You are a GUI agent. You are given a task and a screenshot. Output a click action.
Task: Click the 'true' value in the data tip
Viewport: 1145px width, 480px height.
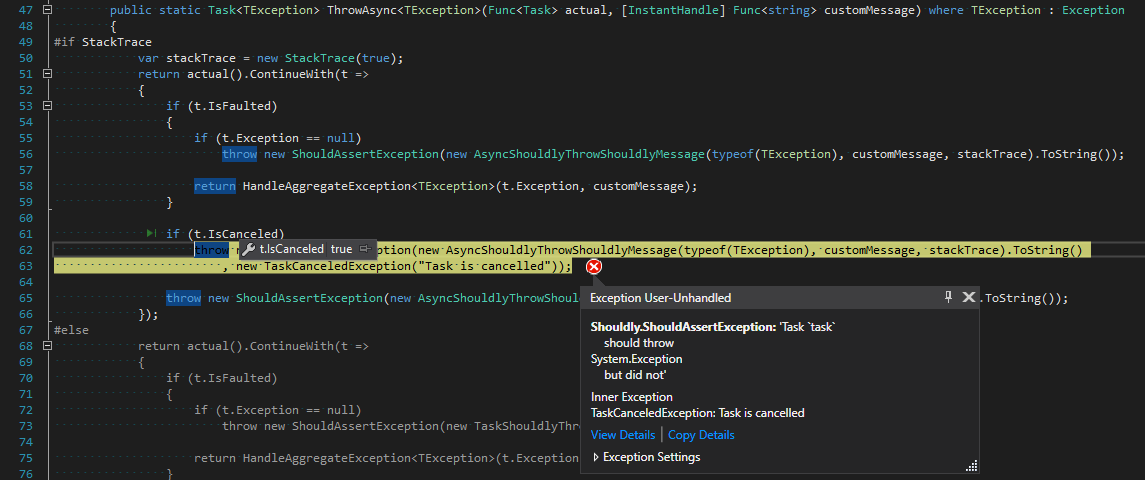[x=341, y=249]
